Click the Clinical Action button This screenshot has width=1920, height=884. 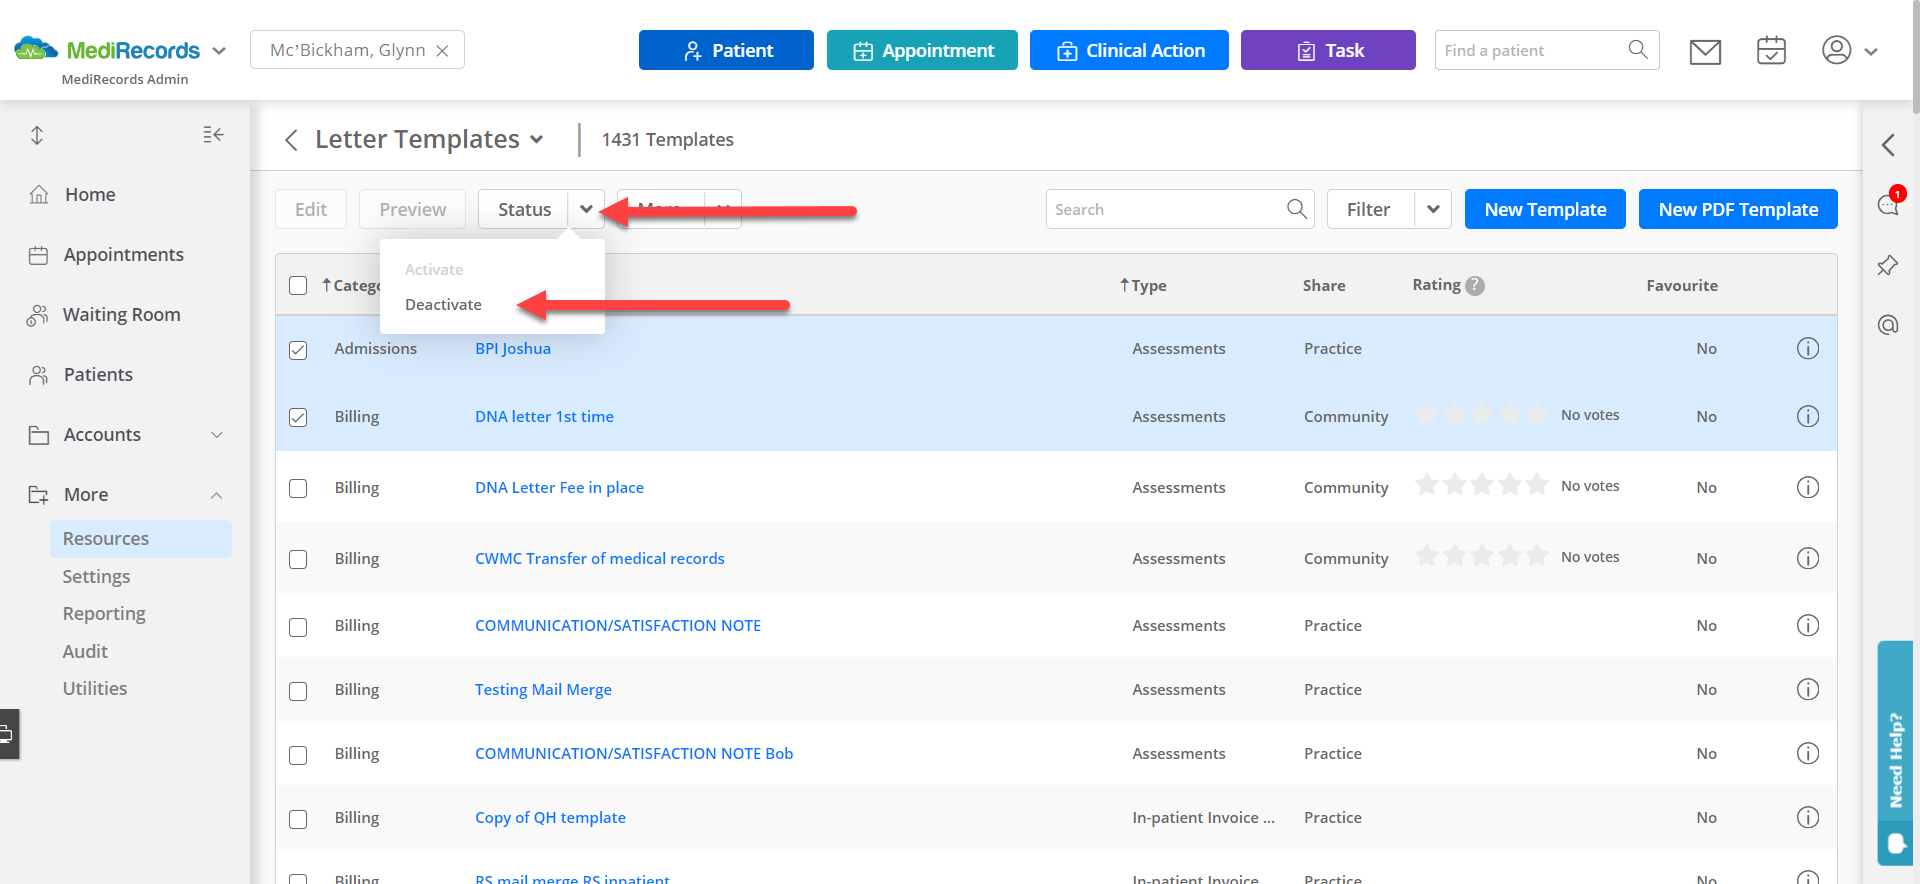click(1129, 50)
